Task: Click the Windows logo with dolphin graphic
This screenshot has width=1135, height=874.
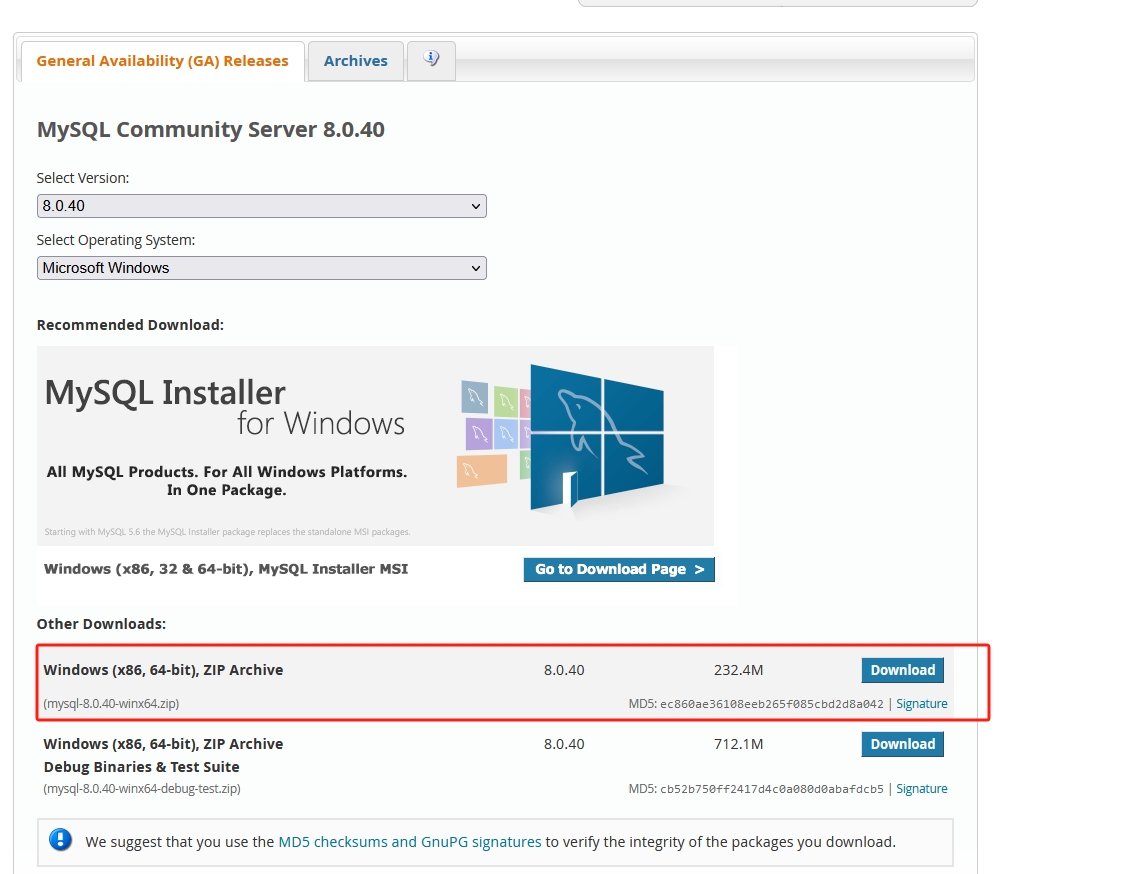Action: click(x=596, y=435)
